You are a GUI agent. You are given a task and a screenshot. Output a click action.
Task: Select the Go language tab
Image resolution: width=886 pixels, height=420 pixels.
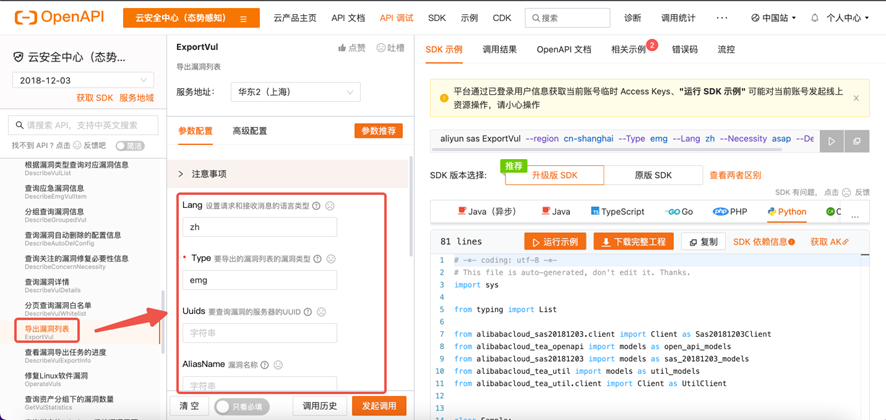(x=679, y=212)
